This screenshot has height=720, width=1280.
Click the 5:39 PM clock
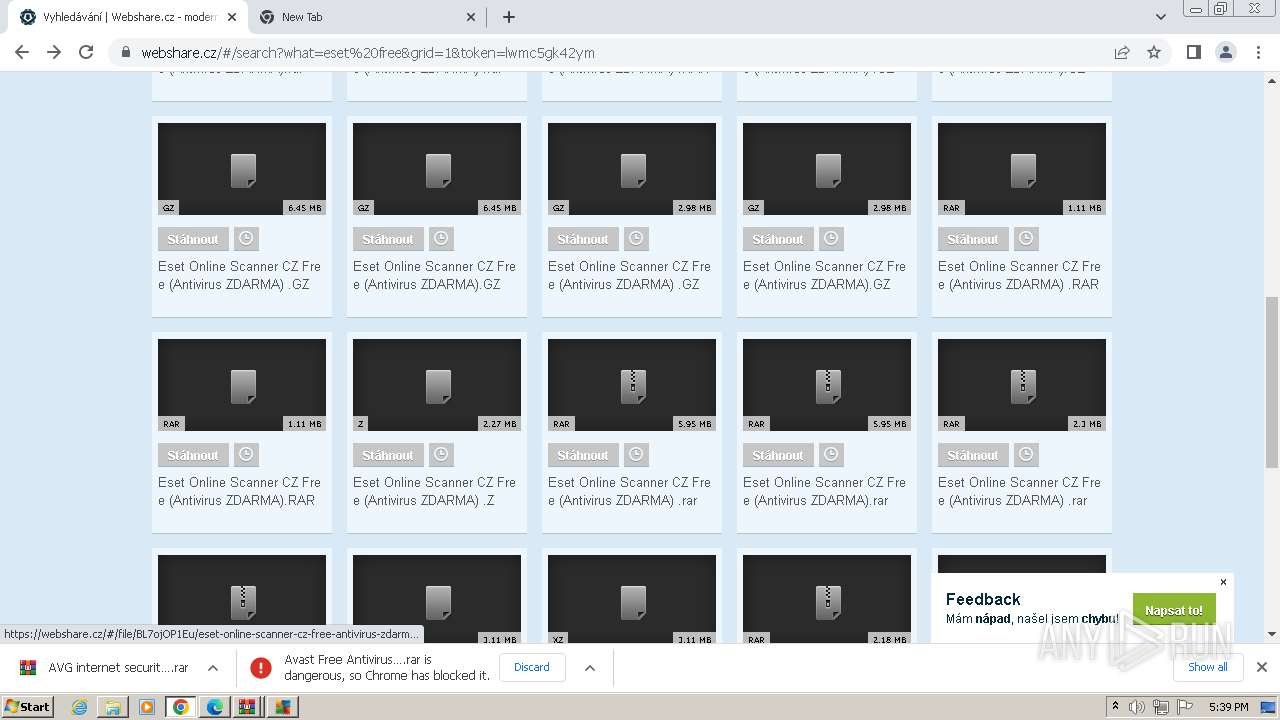(1228, 707)
